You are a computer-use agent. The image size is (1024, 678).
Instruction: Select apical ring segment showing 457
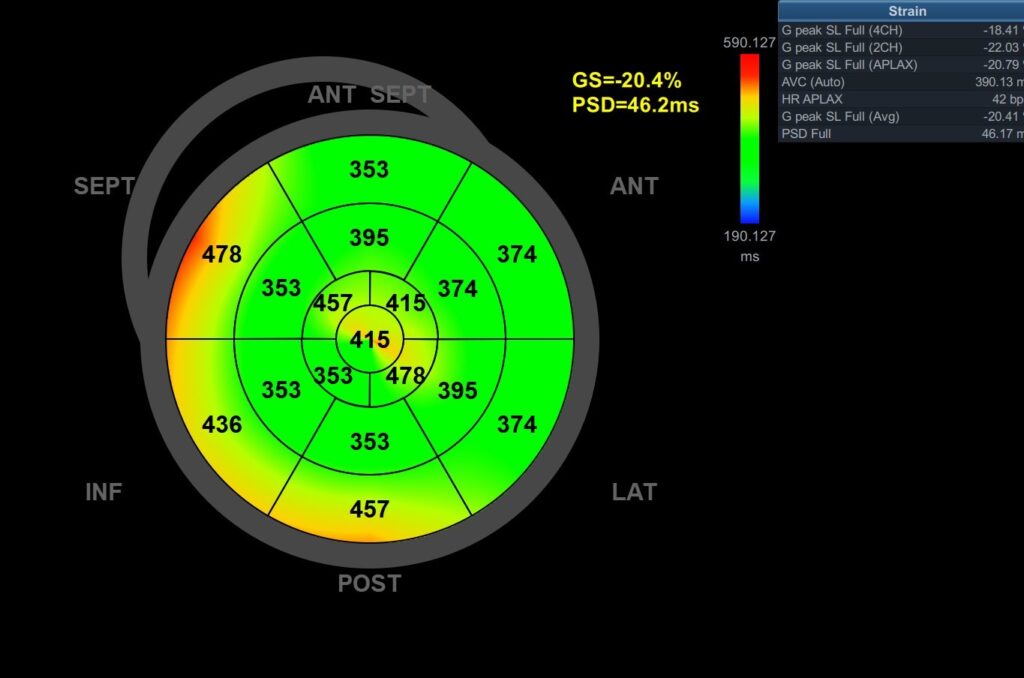(x=333, y=303)
